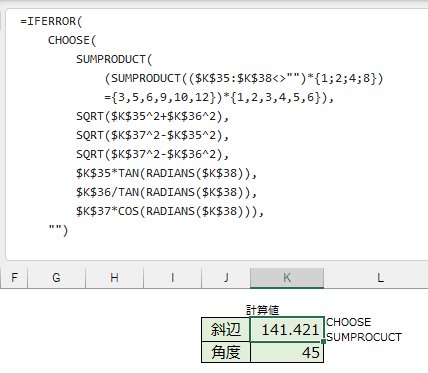428x373 pixels.
Task: Click SQRT($K$37^2-$K$36^2) line in formula
Action: point(152,154)
